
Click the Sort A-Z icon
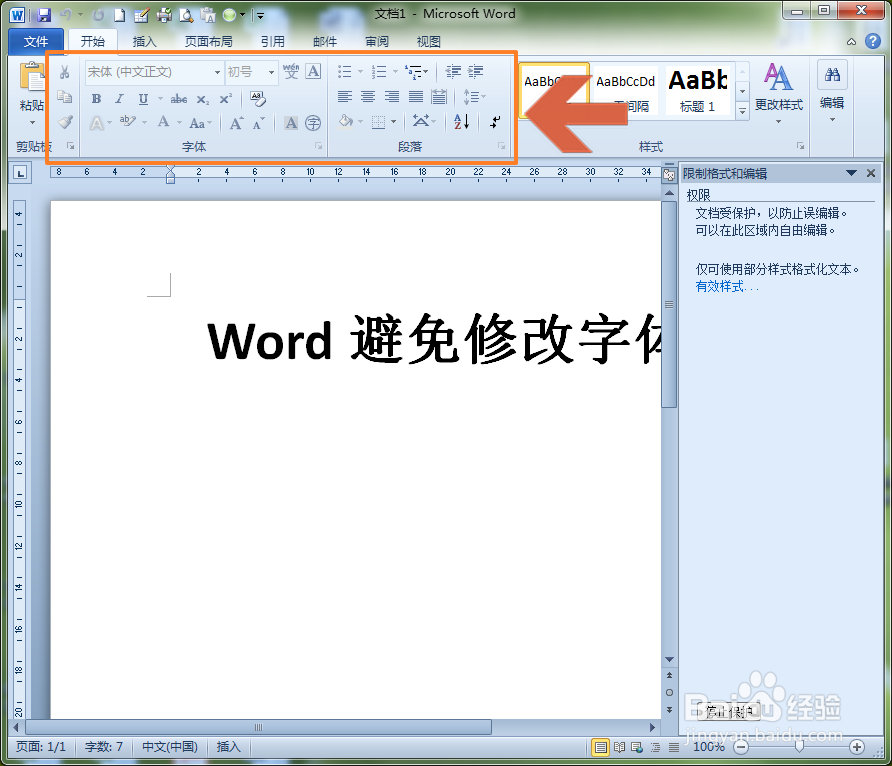point(461,121)
